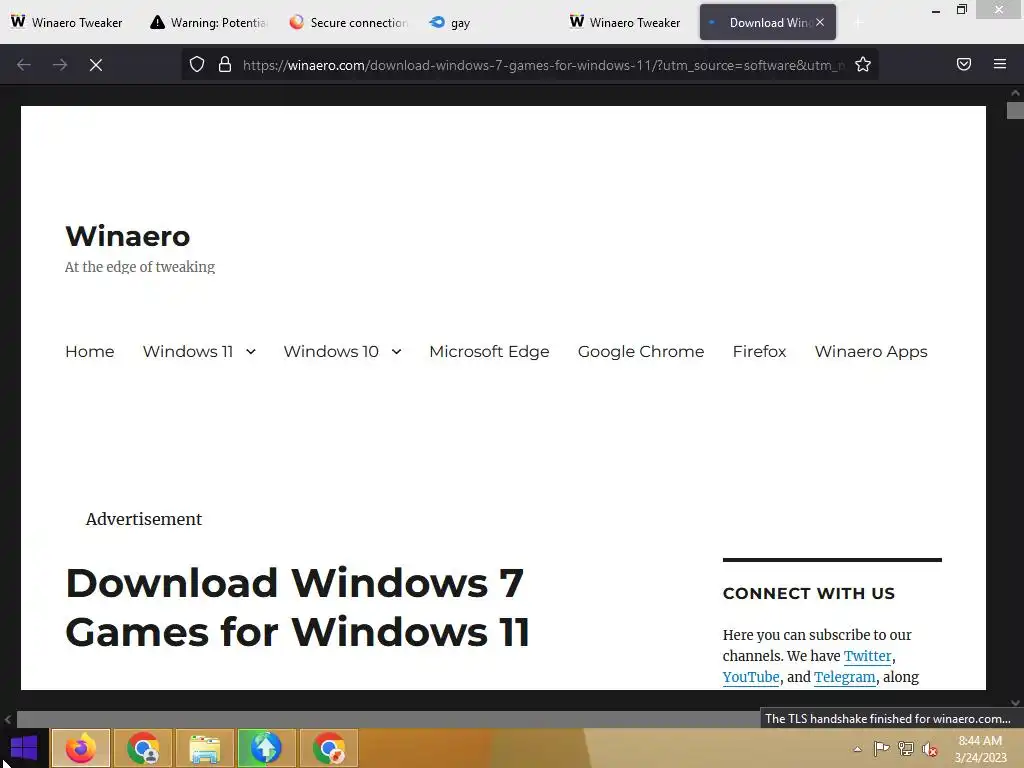Open the Action Center flag icon
This screenshot has width=1024, height=768.
(881, 748)
